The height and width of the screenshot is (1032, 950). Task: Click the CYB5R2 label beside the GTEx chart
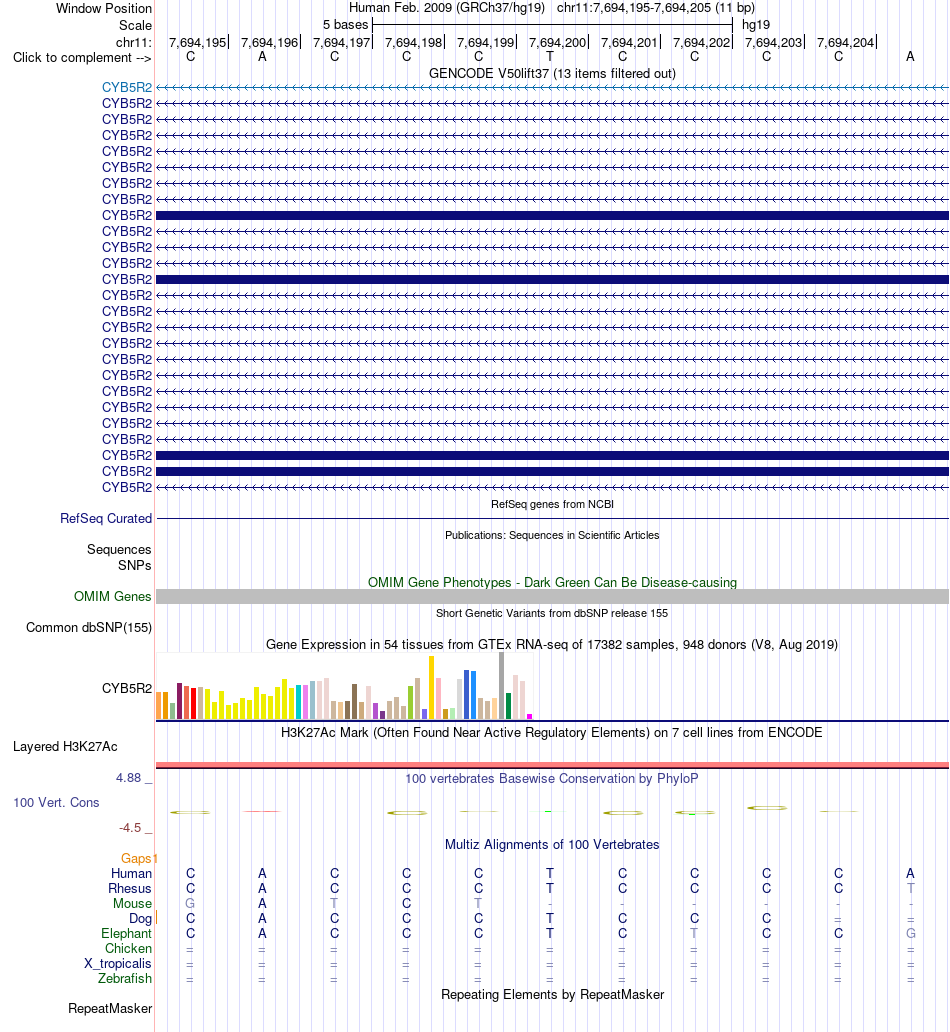pyautogui.click(x=126, y=688)
